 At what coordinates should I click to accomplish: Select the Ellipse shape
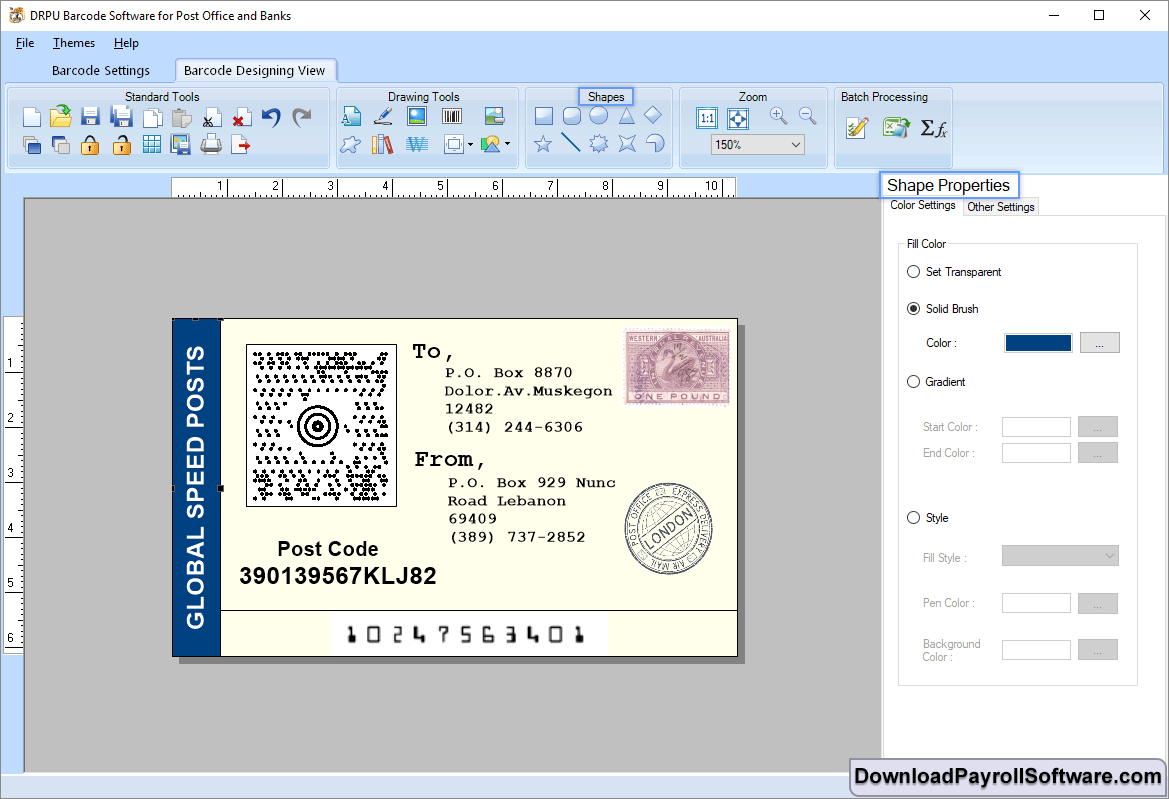tap(599, 116)
